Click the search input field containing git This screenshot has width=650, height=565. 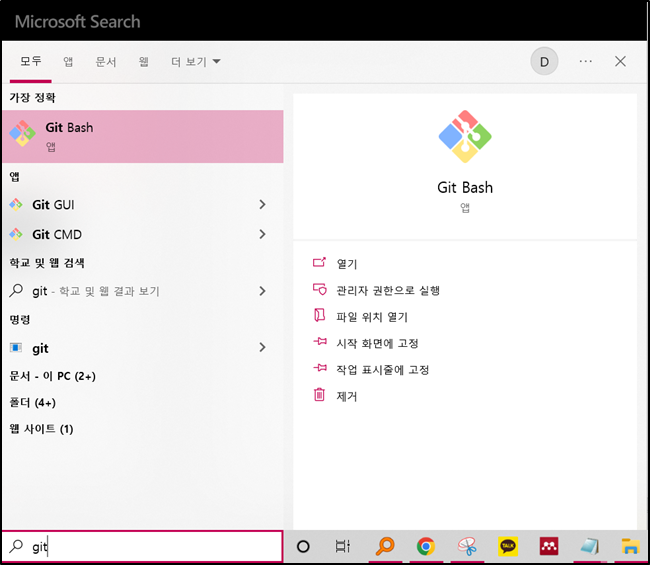pos(143,546)
